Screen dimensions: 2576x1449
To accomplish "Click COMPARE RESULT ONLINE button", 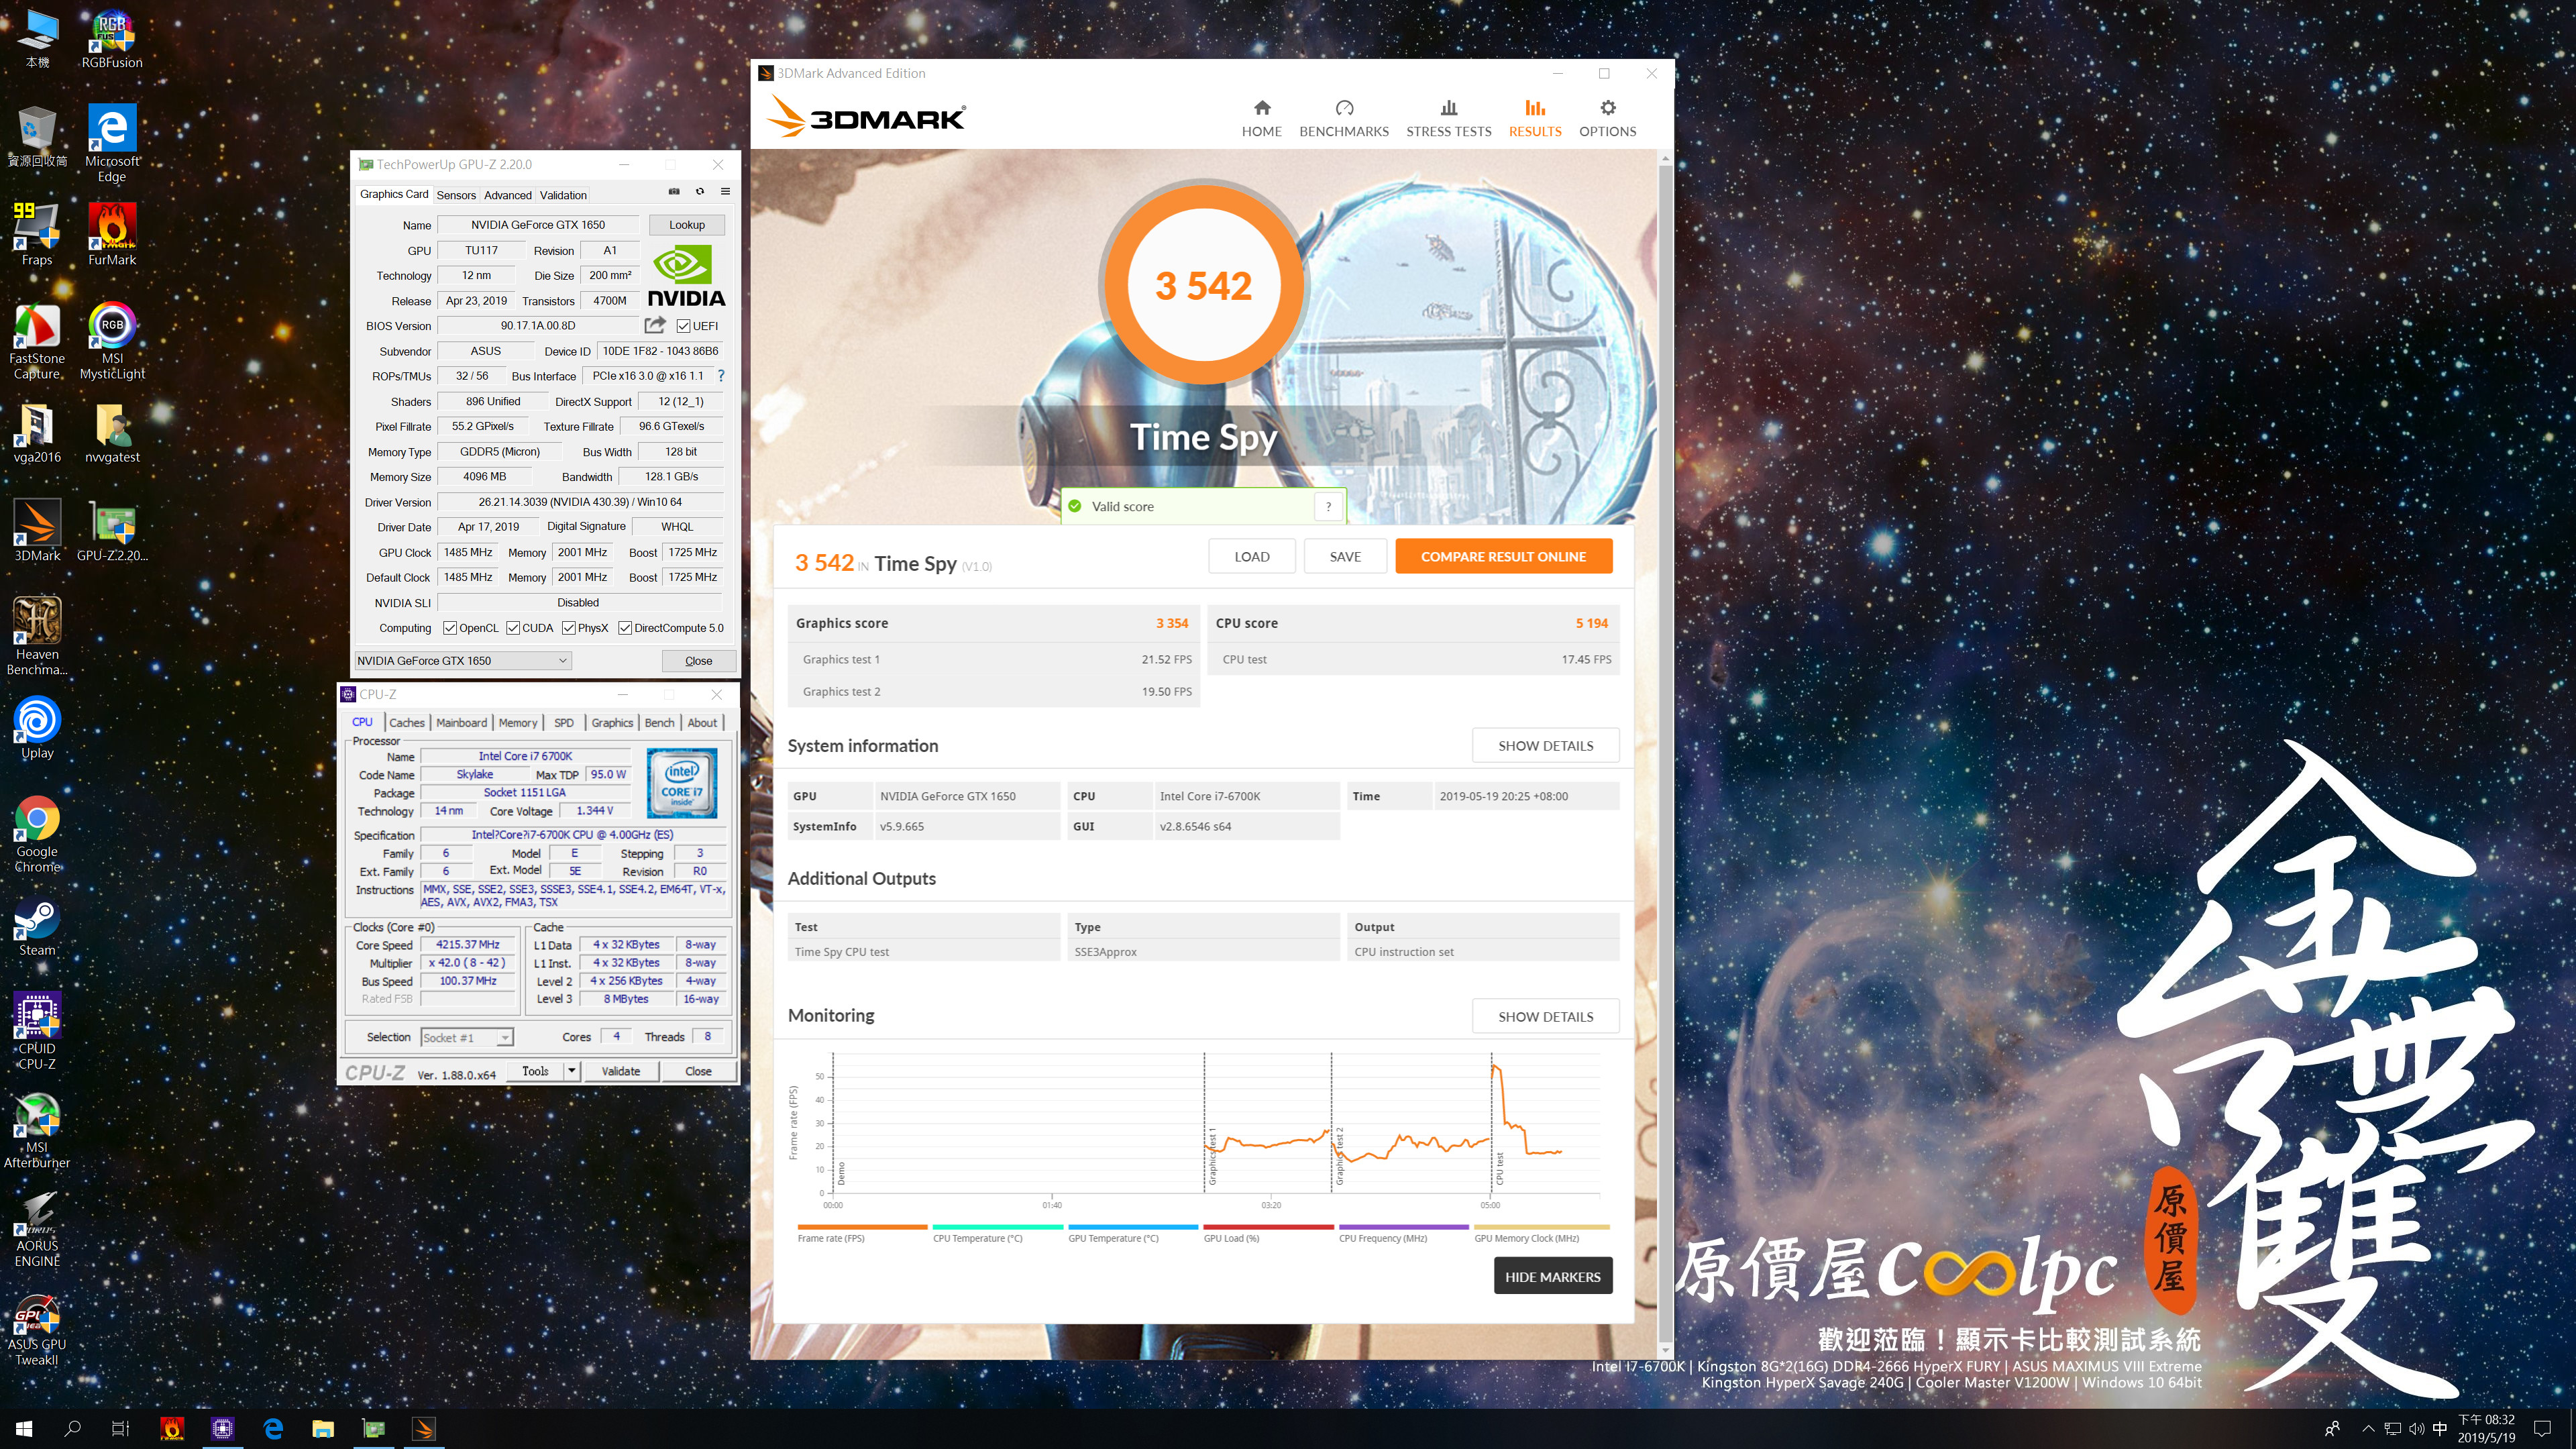I will click(1503, 557).
